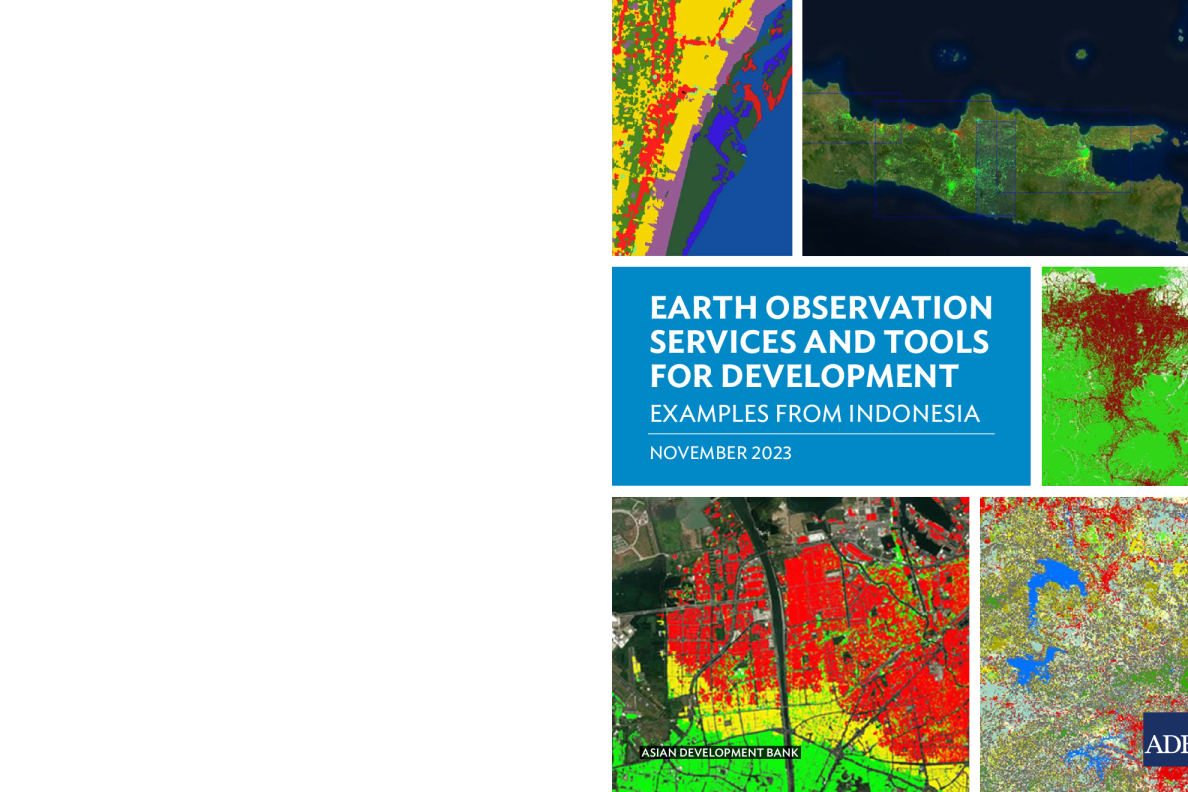Open the red and yellow city grid map

click(x=790, y=644)
